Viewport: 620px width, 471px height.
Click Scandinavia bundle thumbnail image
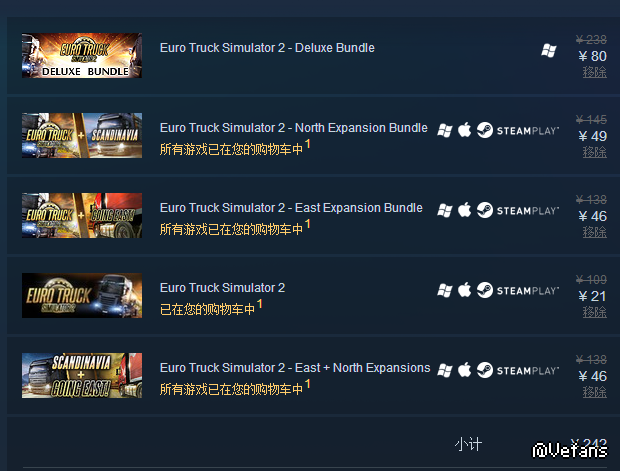point(82,135)
